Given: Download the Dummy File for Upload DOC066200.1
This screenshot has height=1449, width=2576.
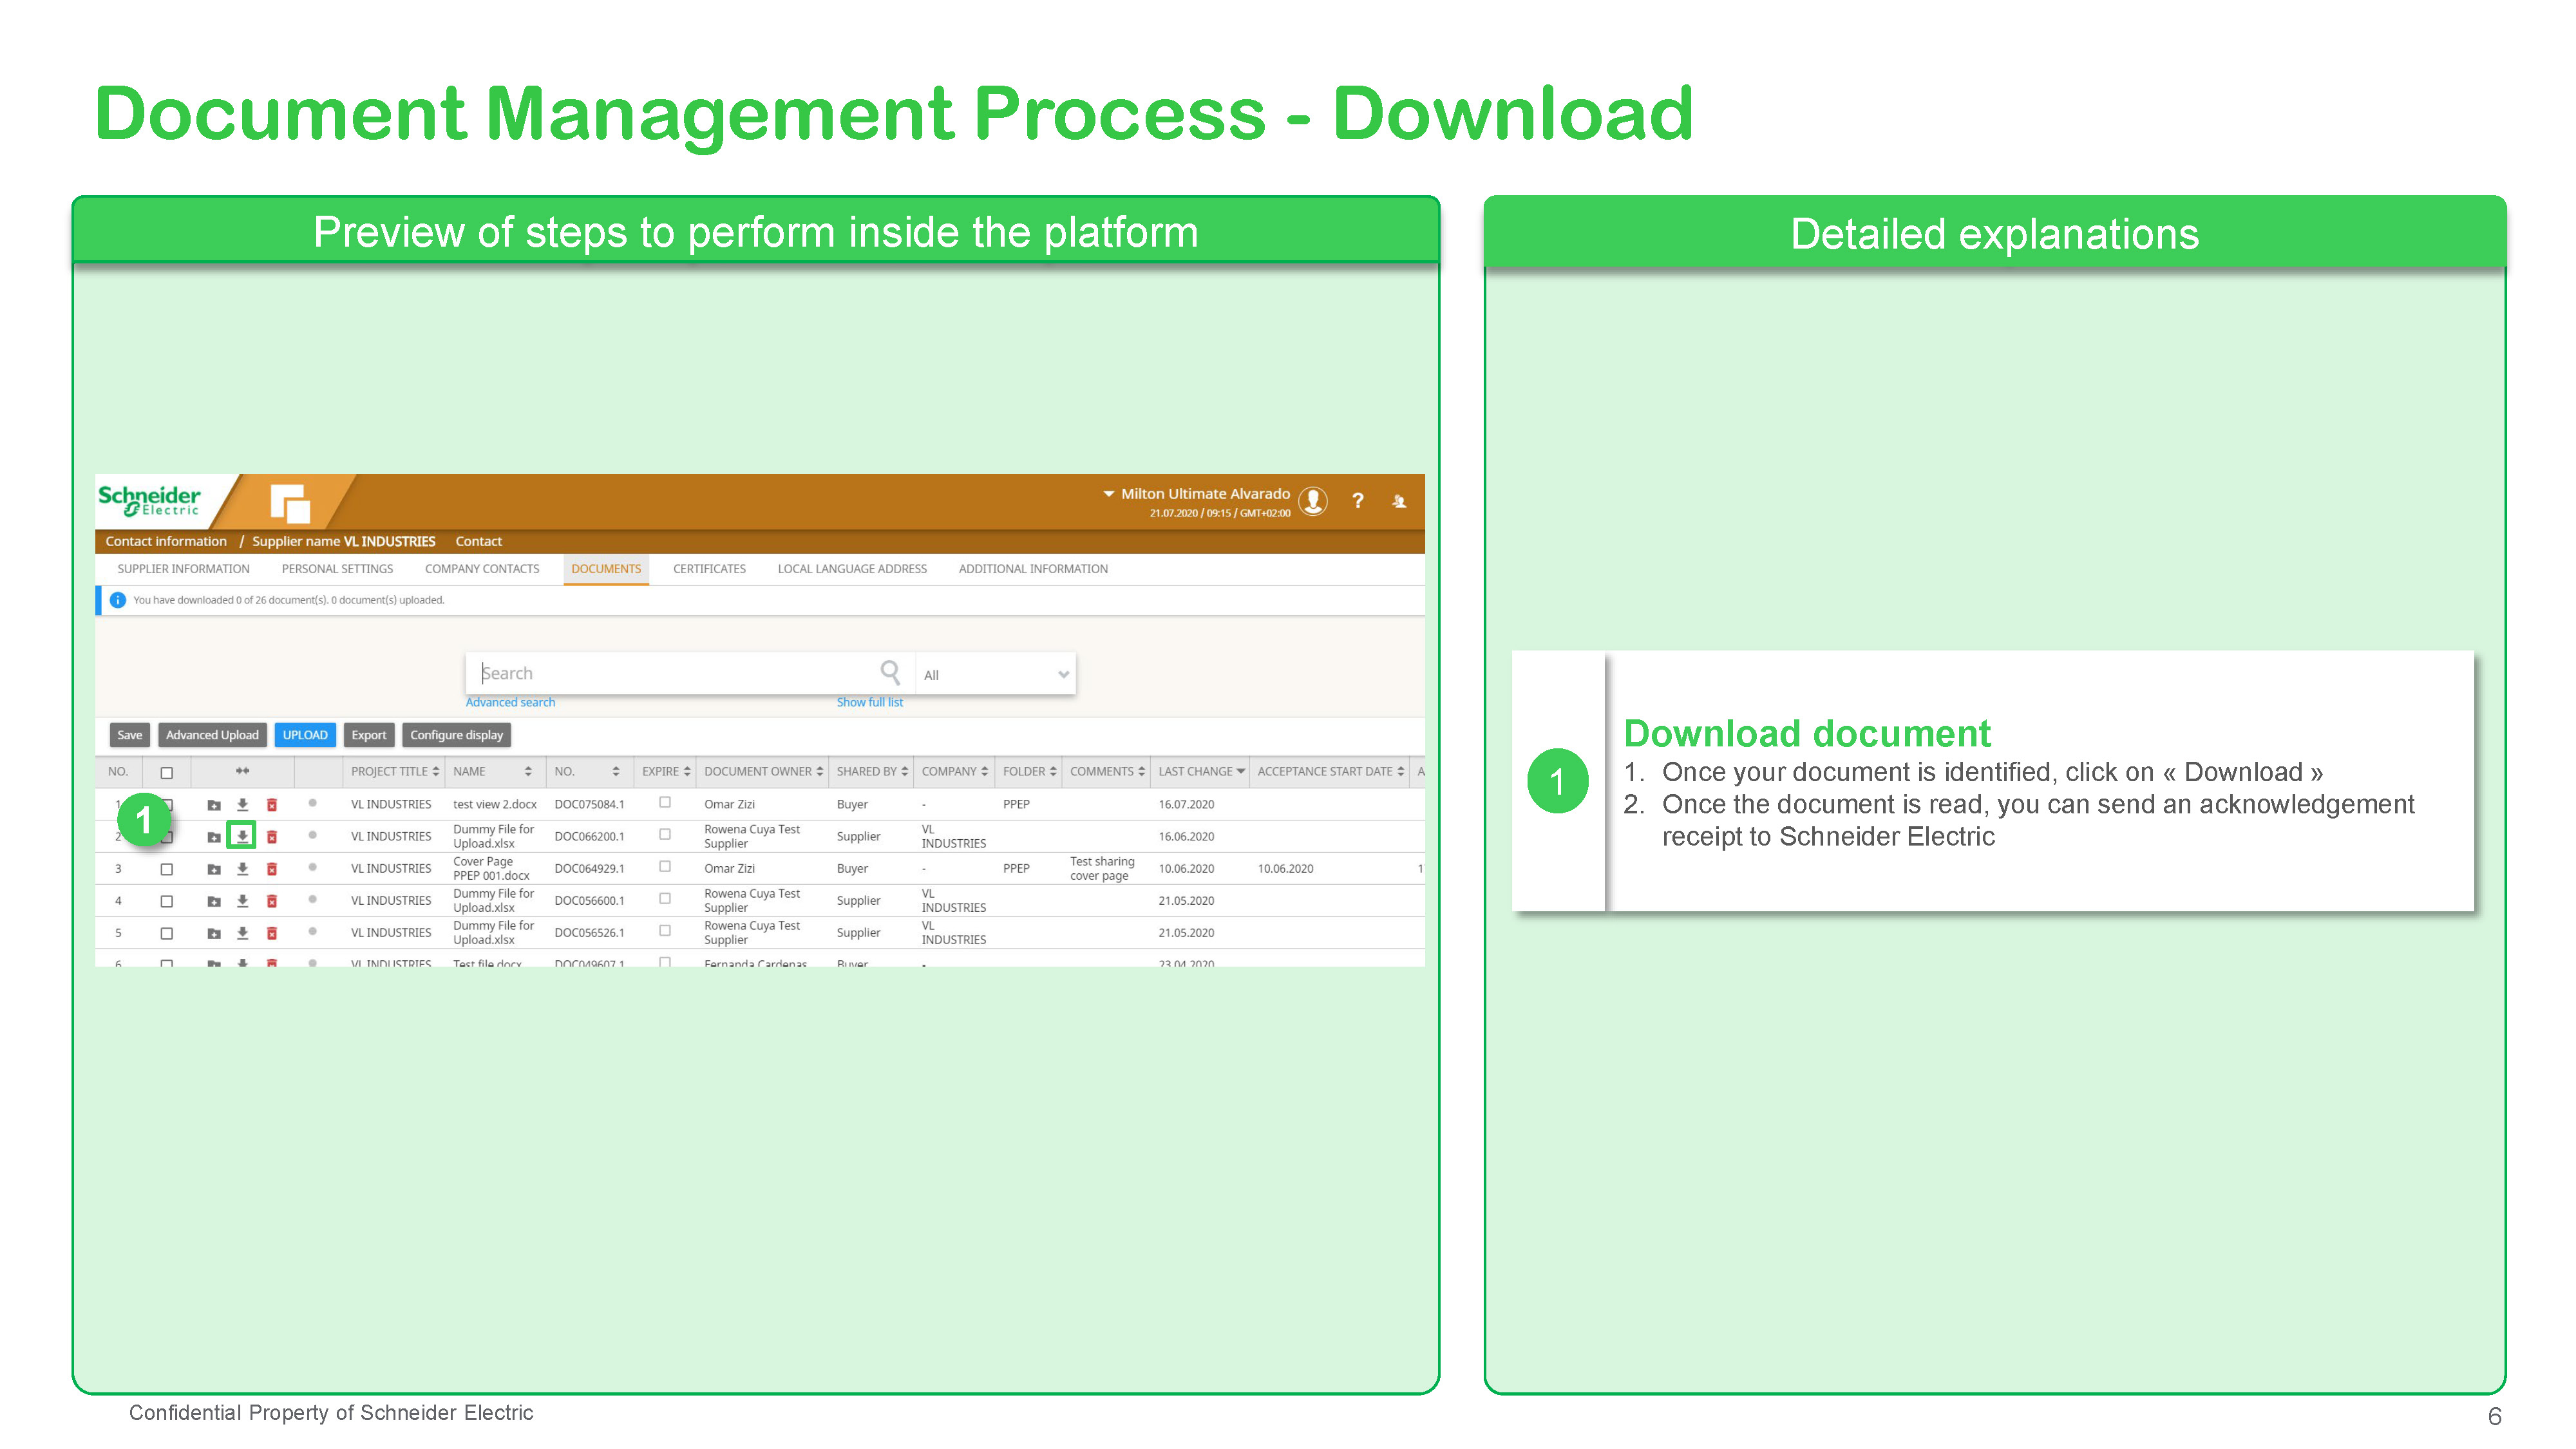Looking at the screenshot, I should coord(242,836).
